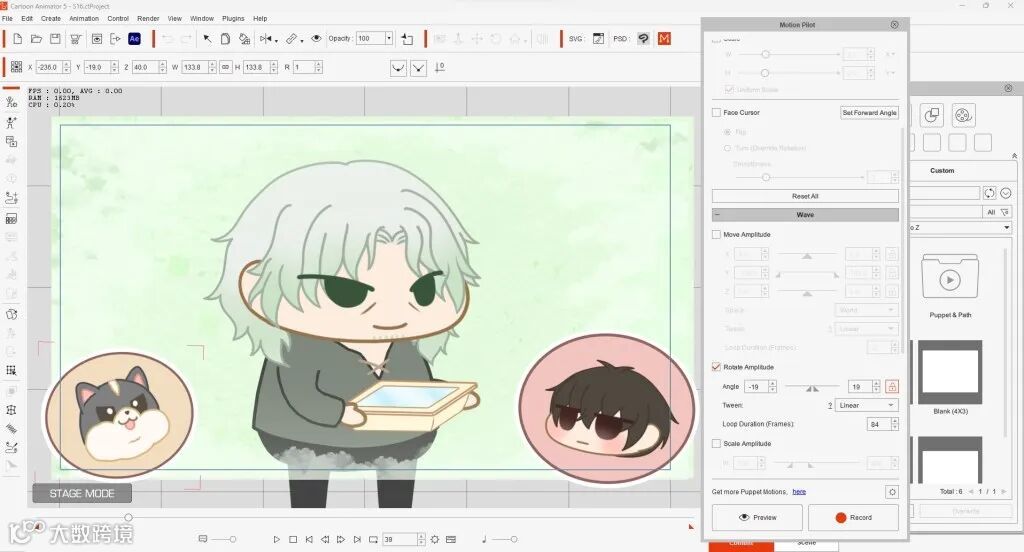Open the File menu
Image resolution: width=1024 pixels, height=552 pixels.
tap(8, 18)
